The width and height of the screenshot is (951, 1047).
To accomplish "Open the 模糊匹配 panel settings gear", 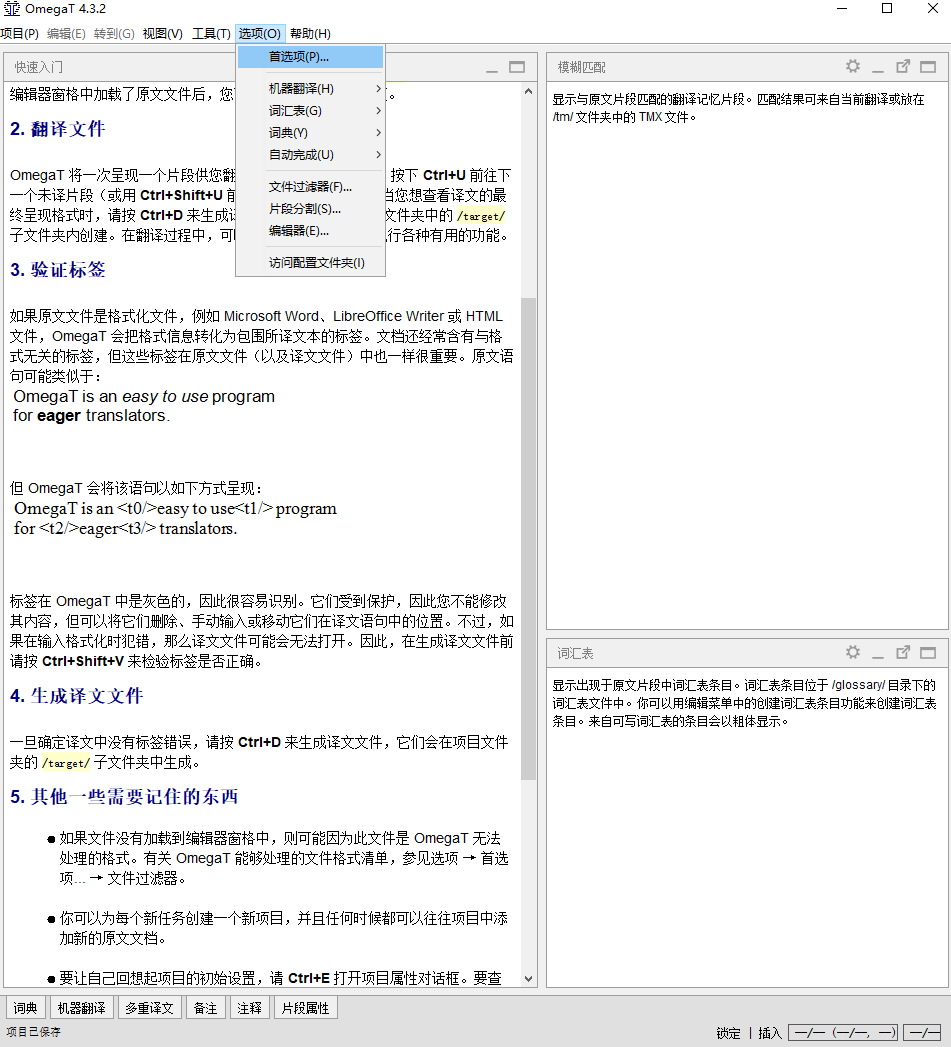I will point(852,66).
